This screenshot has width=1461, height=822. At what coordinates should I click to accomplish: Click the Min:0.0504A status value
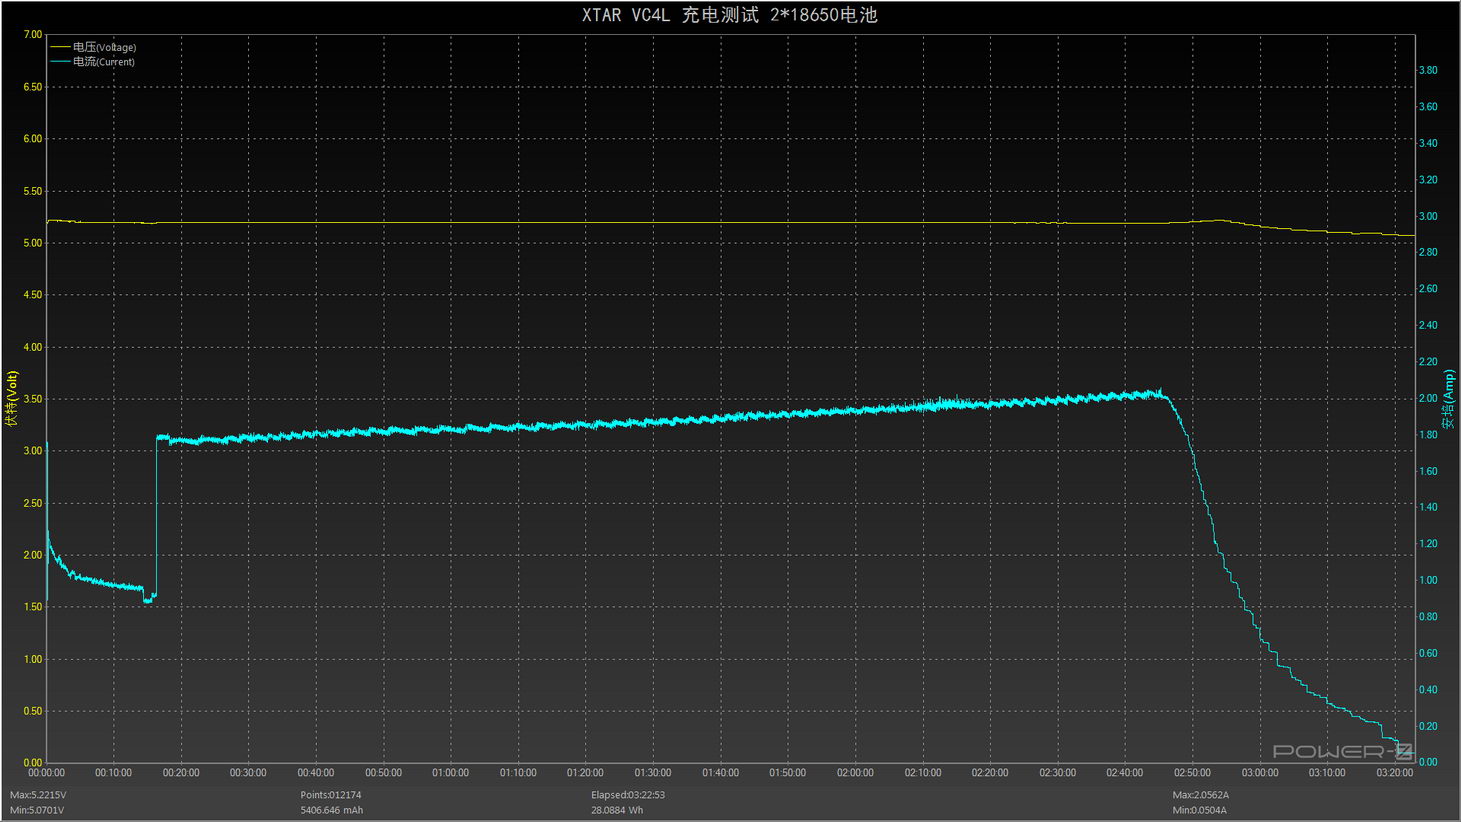(x=1200, y=810)
